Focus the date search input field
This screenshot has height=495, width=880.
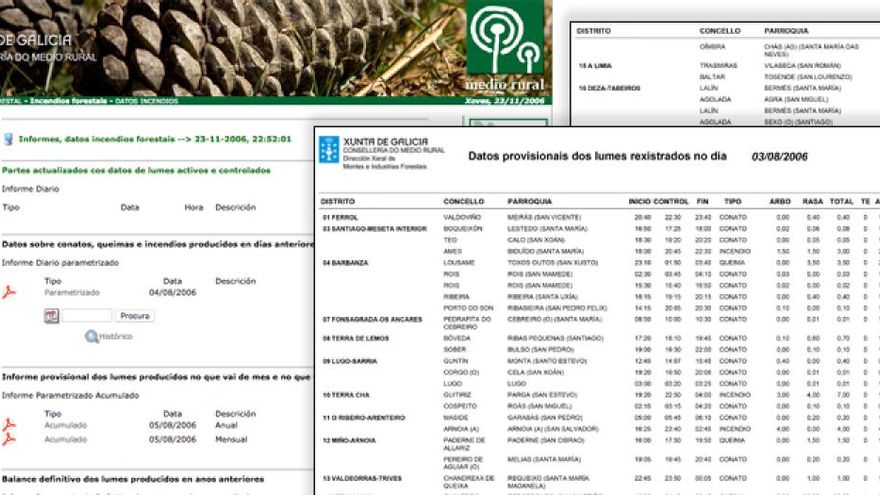pyautogui.click(x=86, y=316)
